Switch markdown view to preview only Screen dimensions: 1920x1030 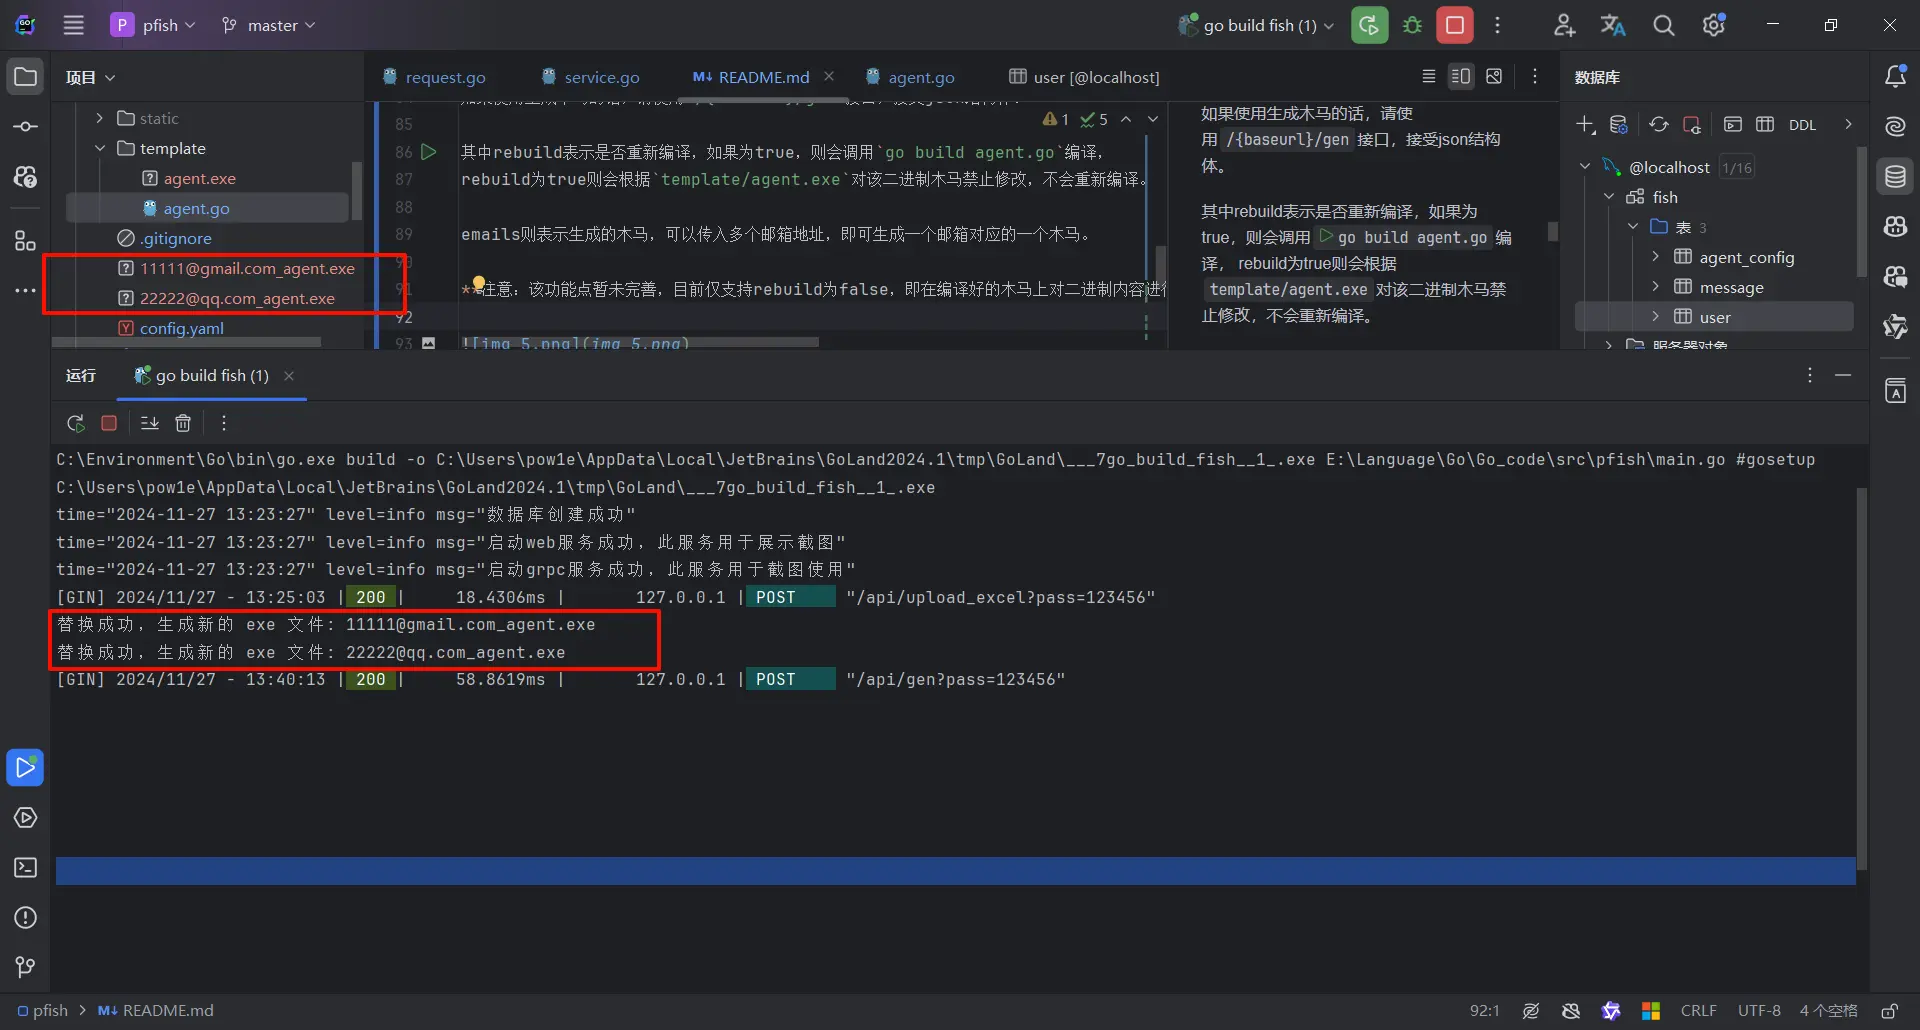click(x=1494, y=76)
